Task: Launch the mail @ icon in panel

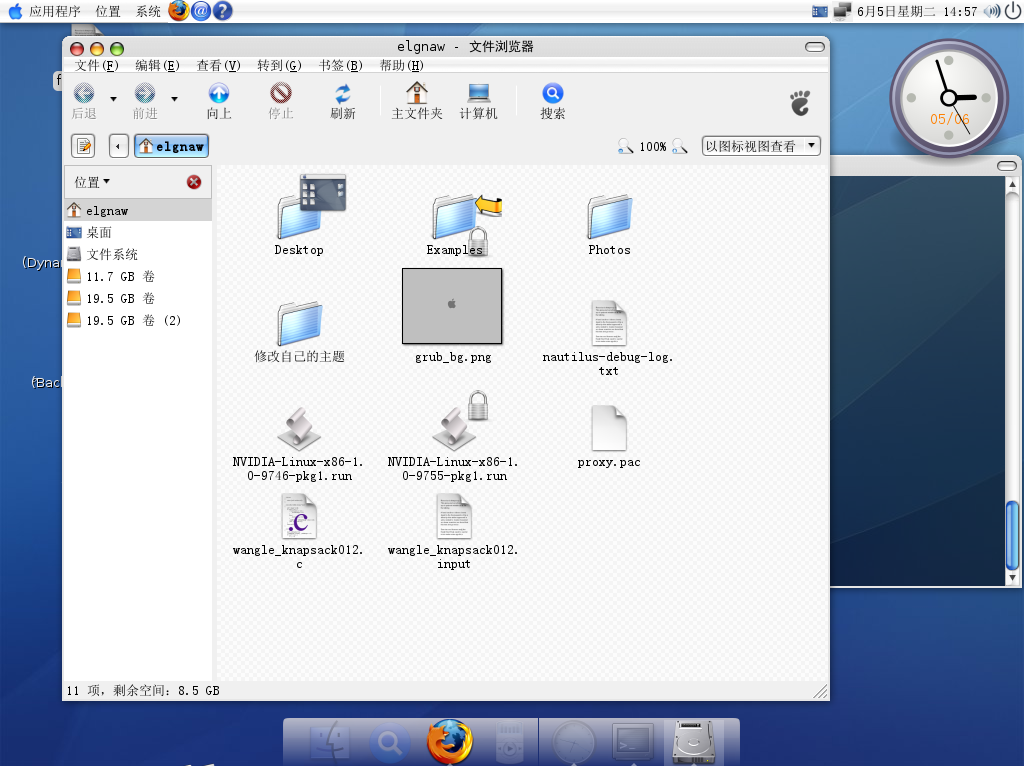Action: 200,10
